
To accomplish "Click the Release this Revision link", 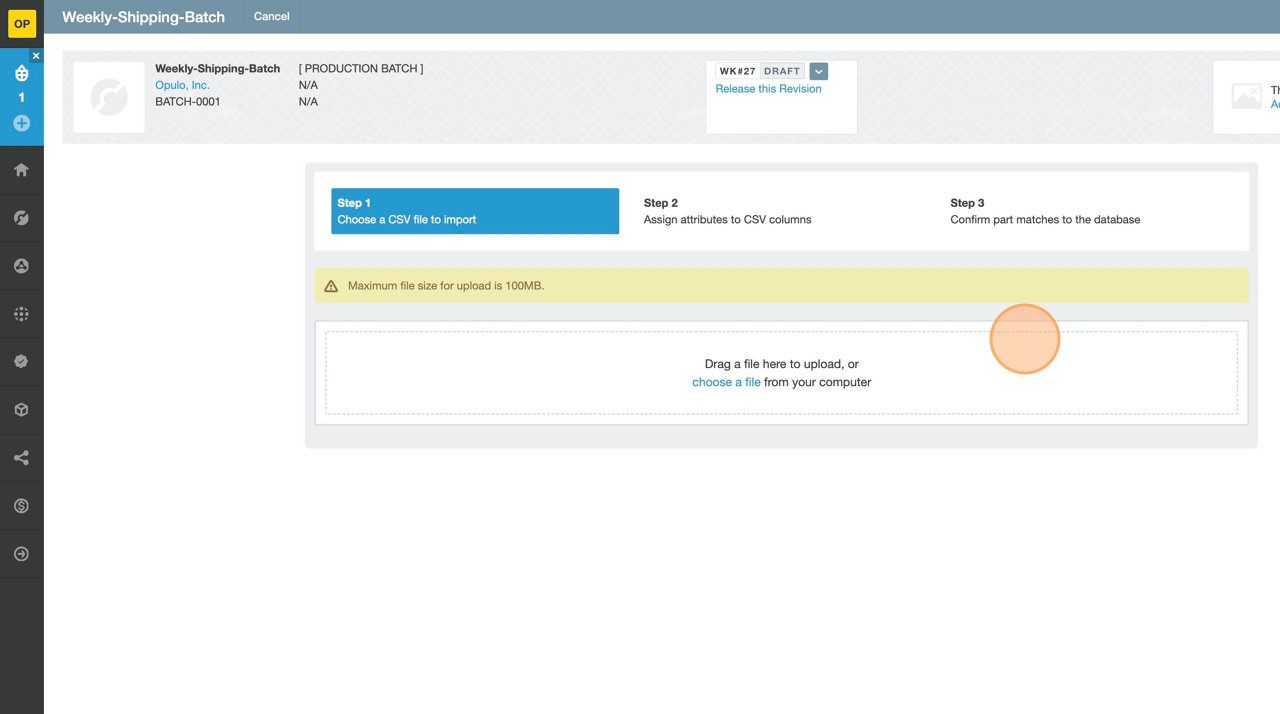I will [x=768, y=89].
